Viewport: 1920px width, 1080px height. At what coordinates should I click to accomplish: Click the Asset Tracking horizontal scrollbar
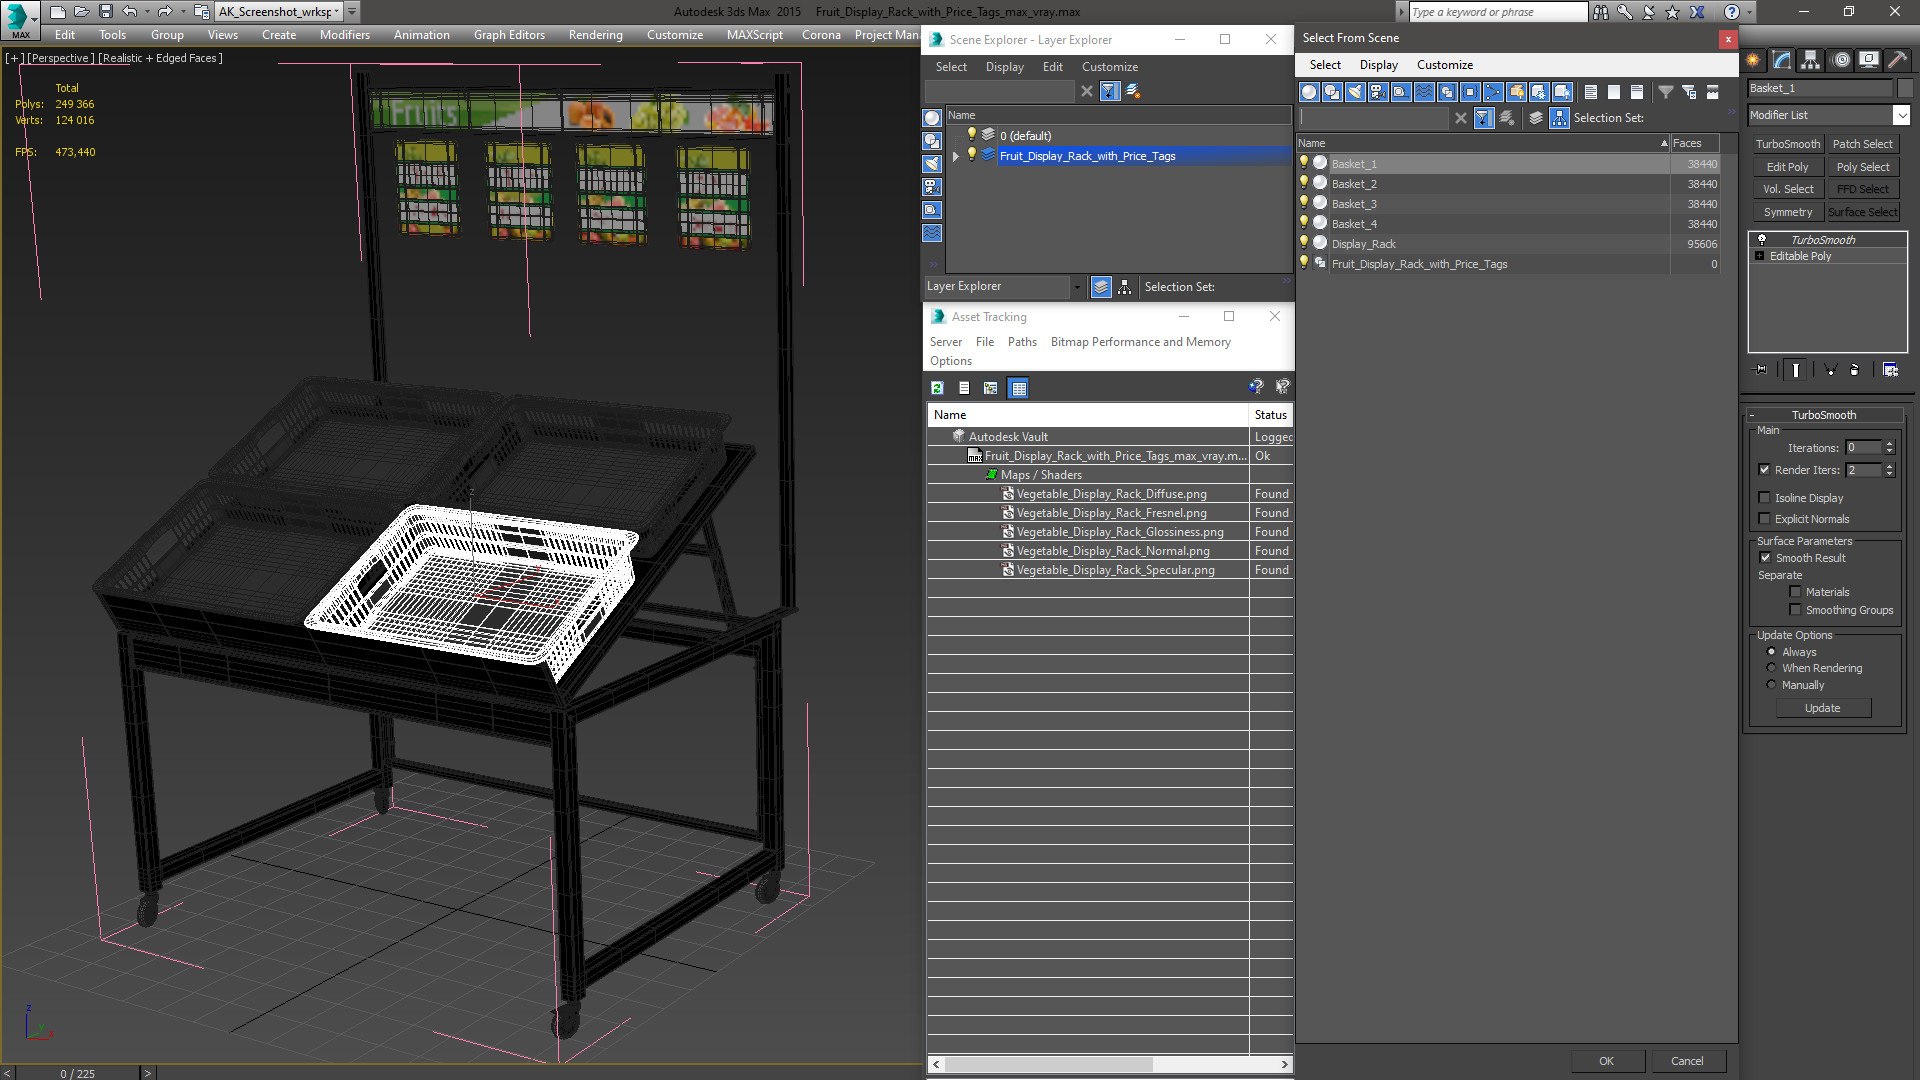pos(1110,1064)
